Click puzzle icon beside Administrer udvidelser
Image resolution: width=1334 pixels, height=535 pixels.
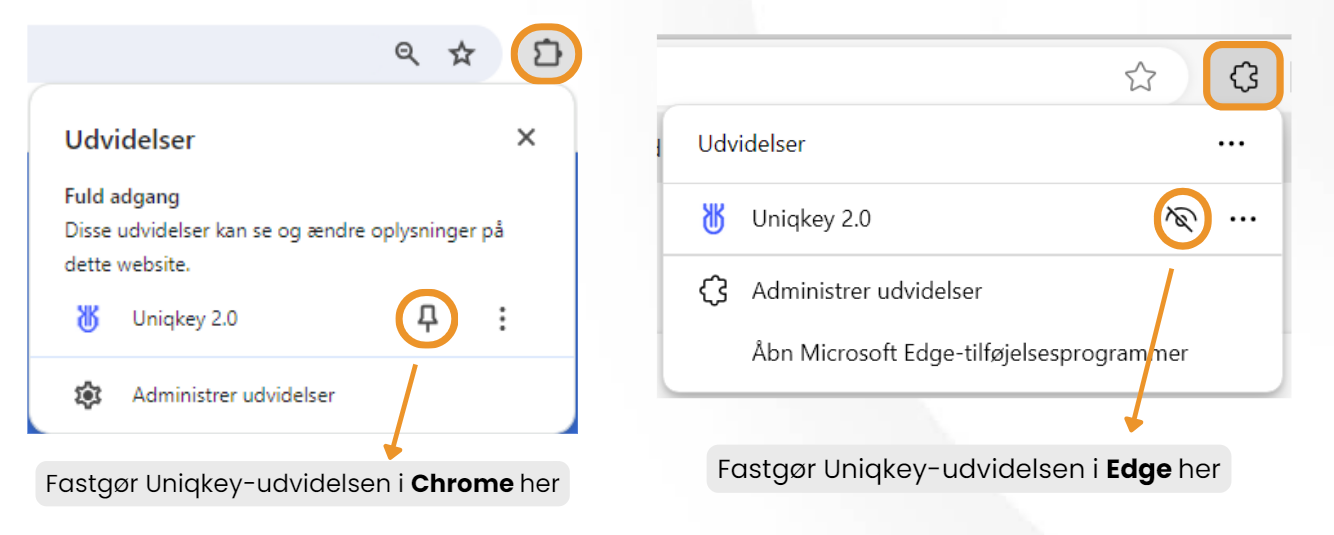[712, 291]
